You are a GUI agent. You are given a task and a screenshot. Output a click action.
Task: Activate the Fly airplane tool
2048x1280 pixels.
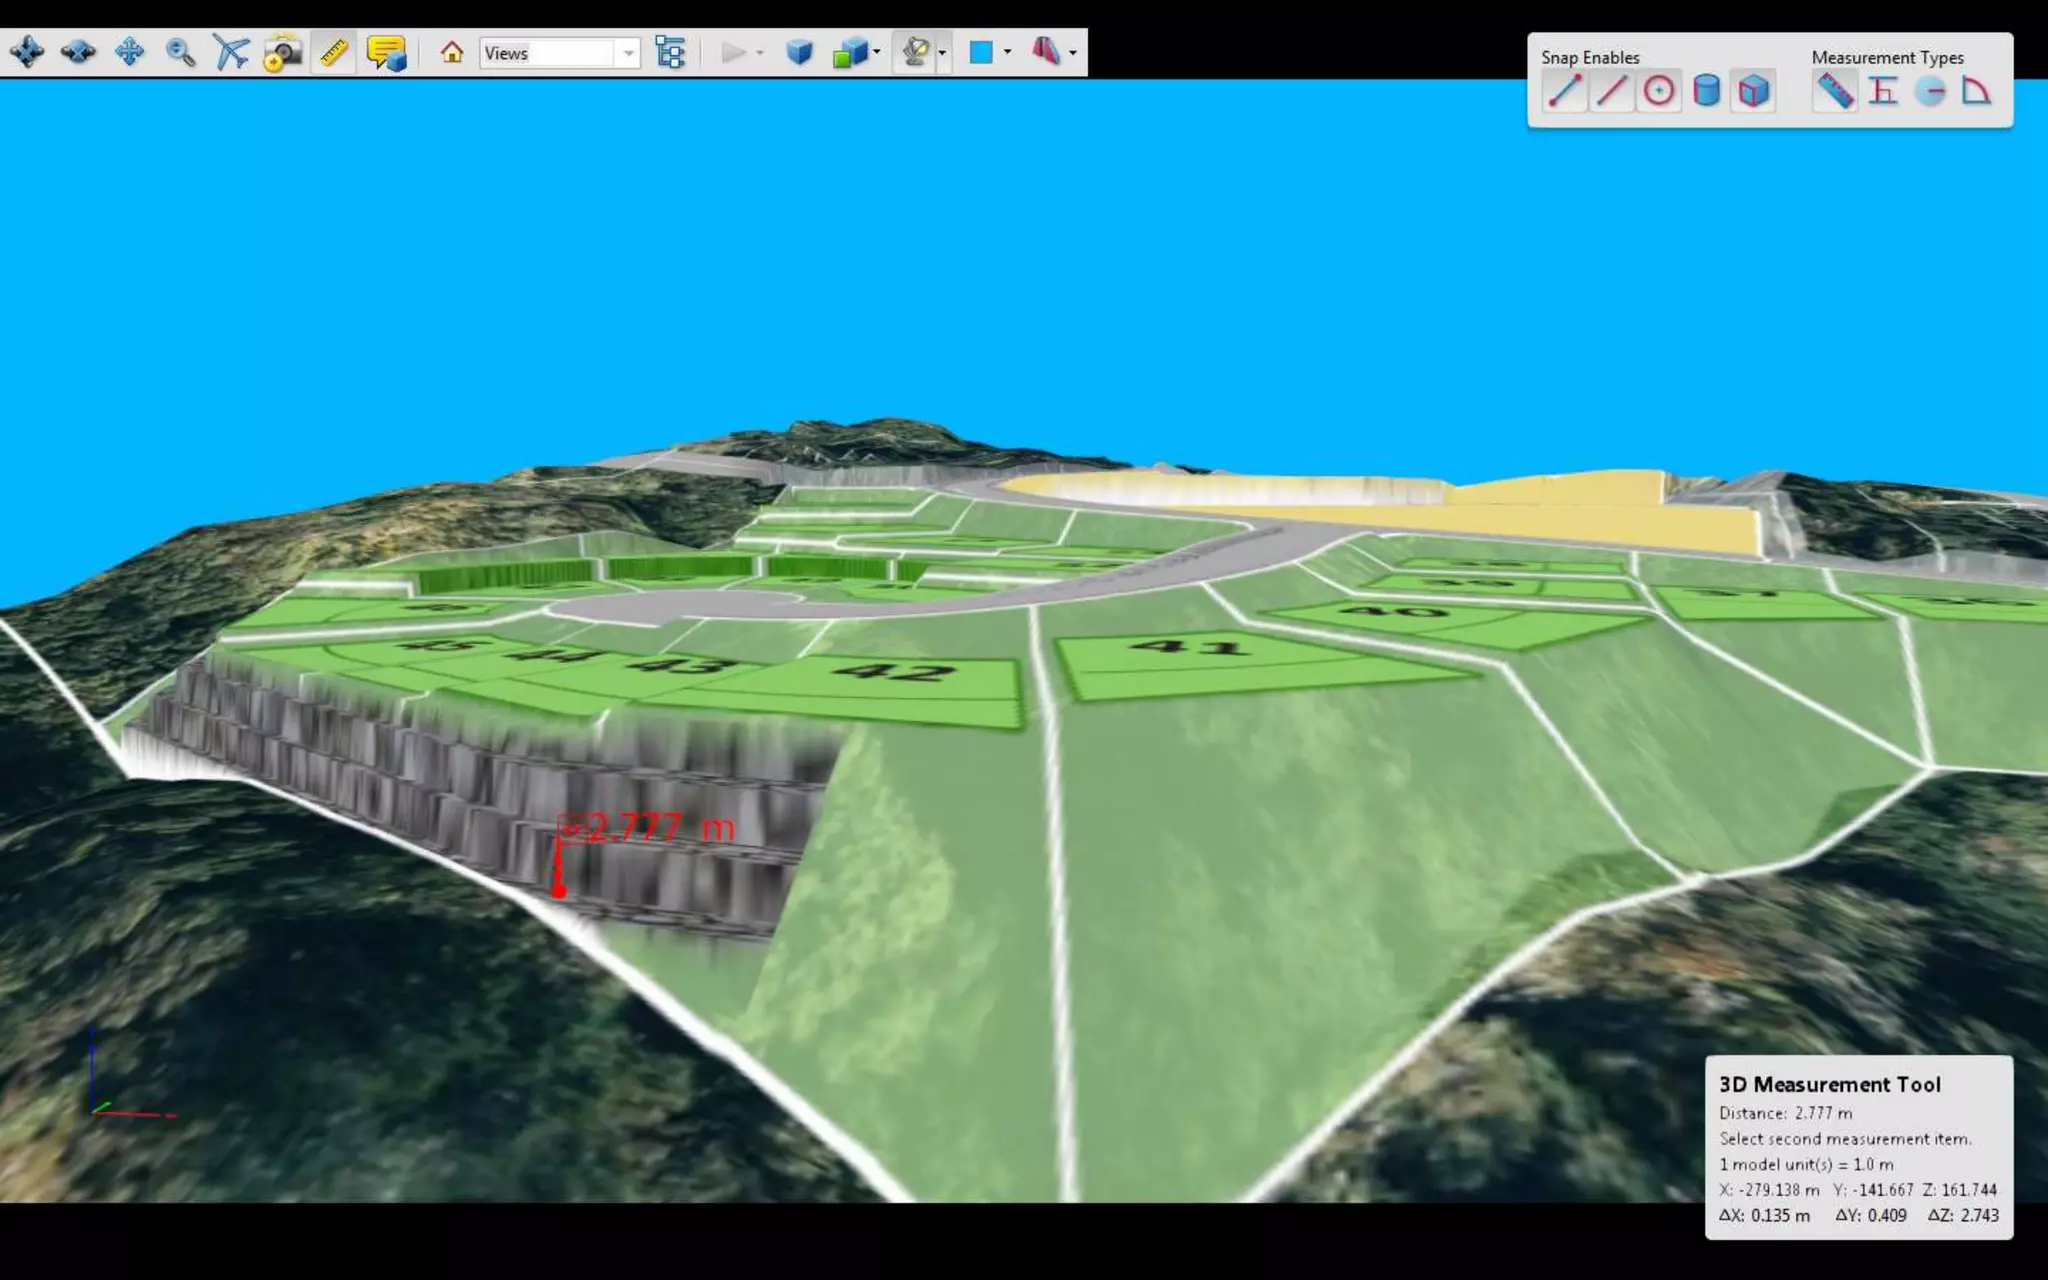231,52
